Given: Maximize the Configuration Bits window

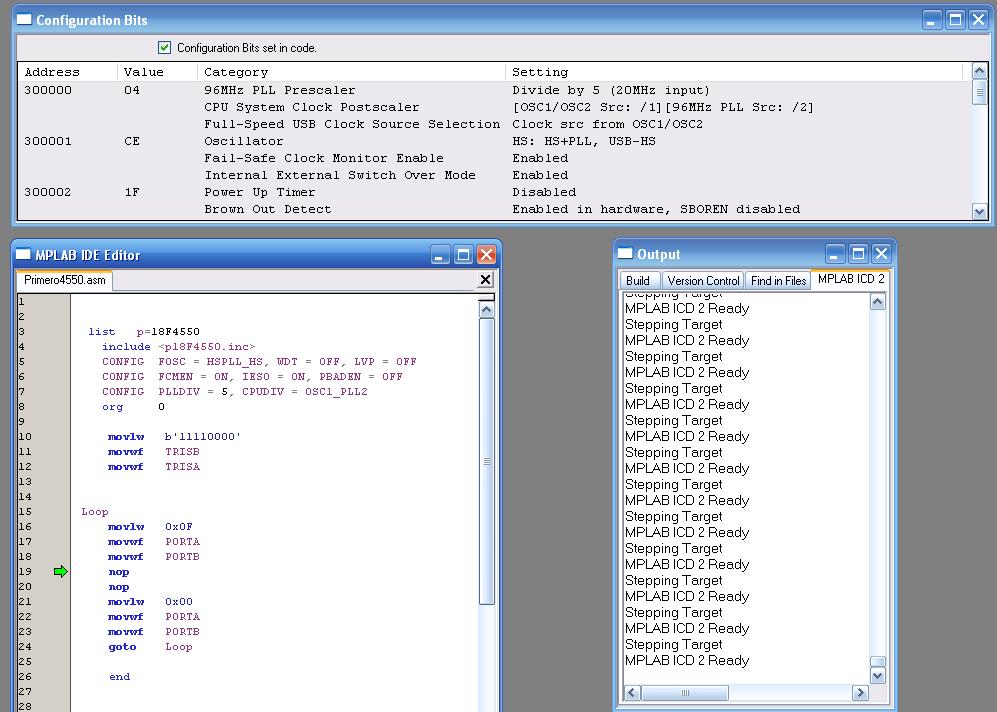Looking at the screenshot, I should (x=955, y=20).
